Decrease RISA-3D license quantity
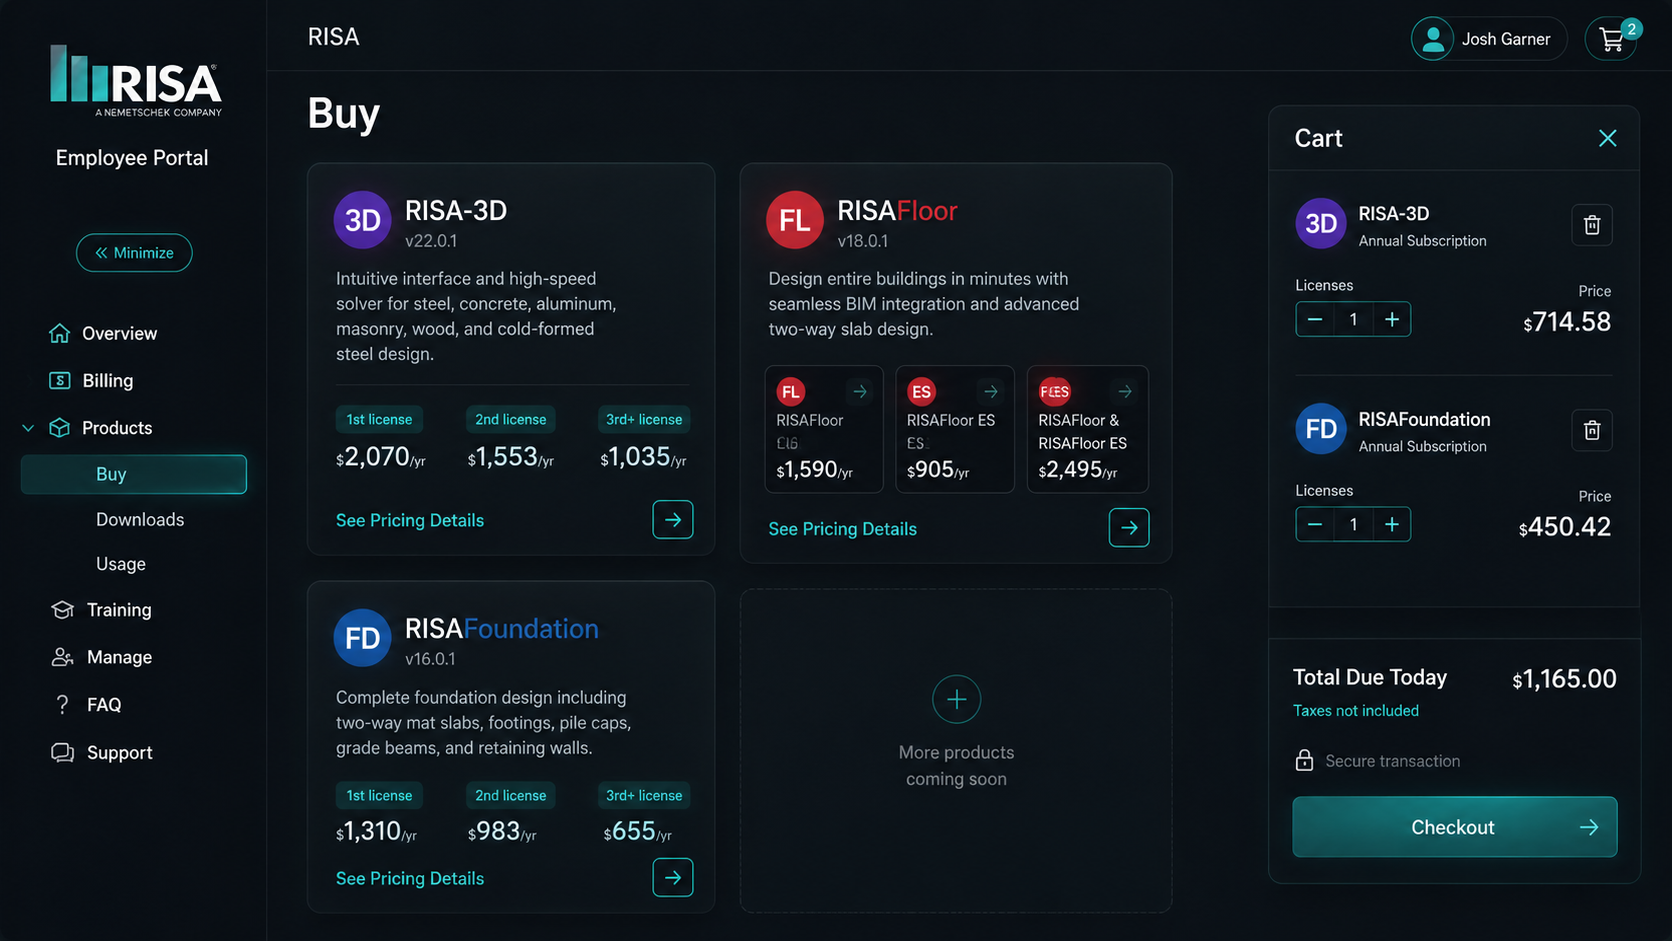Viewport: 1672px width, 941px height. 1315,319
